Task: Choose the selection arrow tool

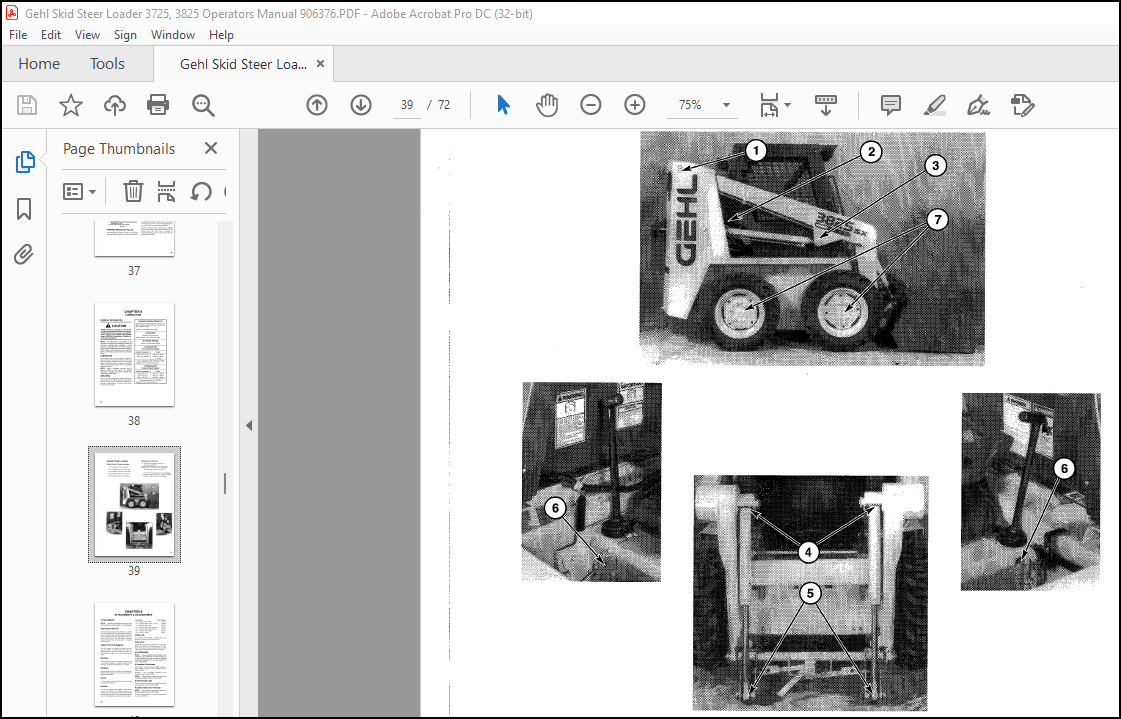Action: click(x=503, y=105)
